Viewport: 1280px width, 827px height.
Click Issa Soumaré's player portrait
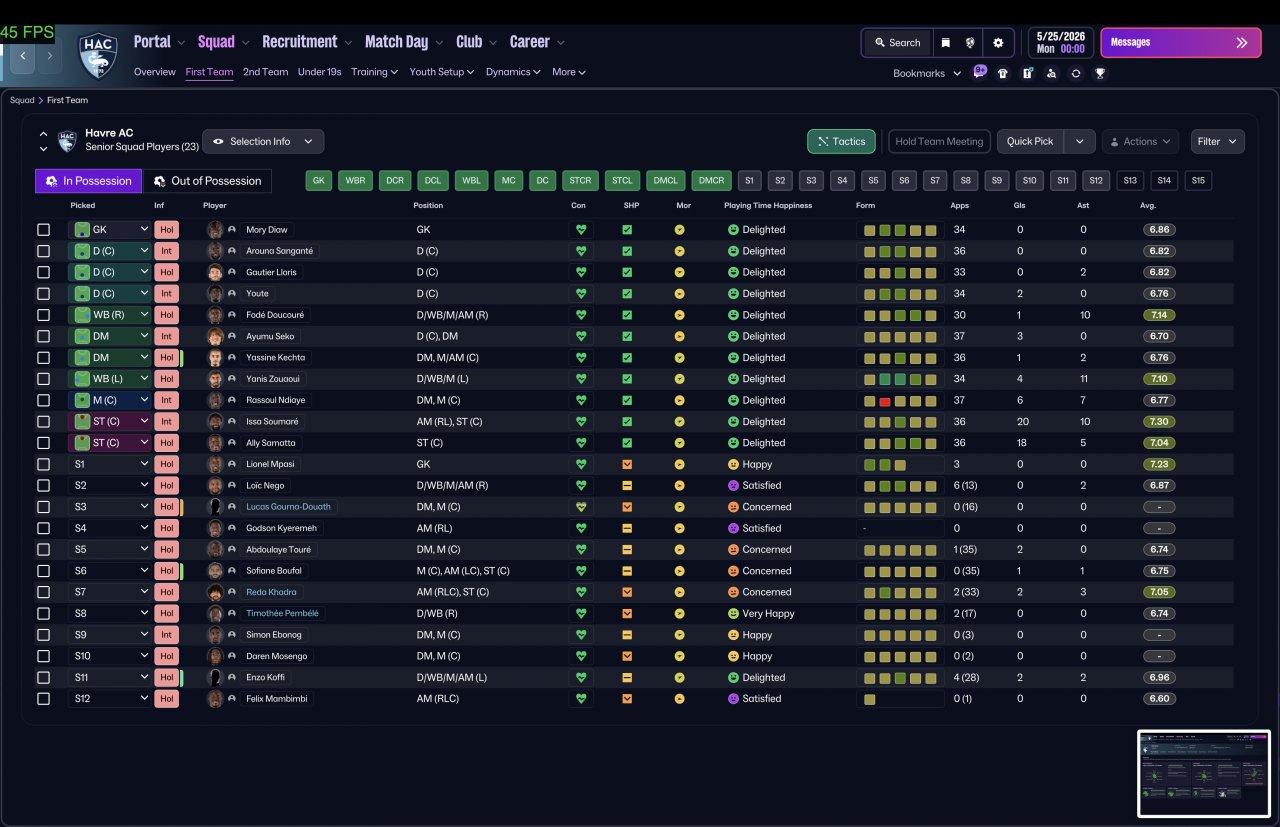click(x=215, y=422)
